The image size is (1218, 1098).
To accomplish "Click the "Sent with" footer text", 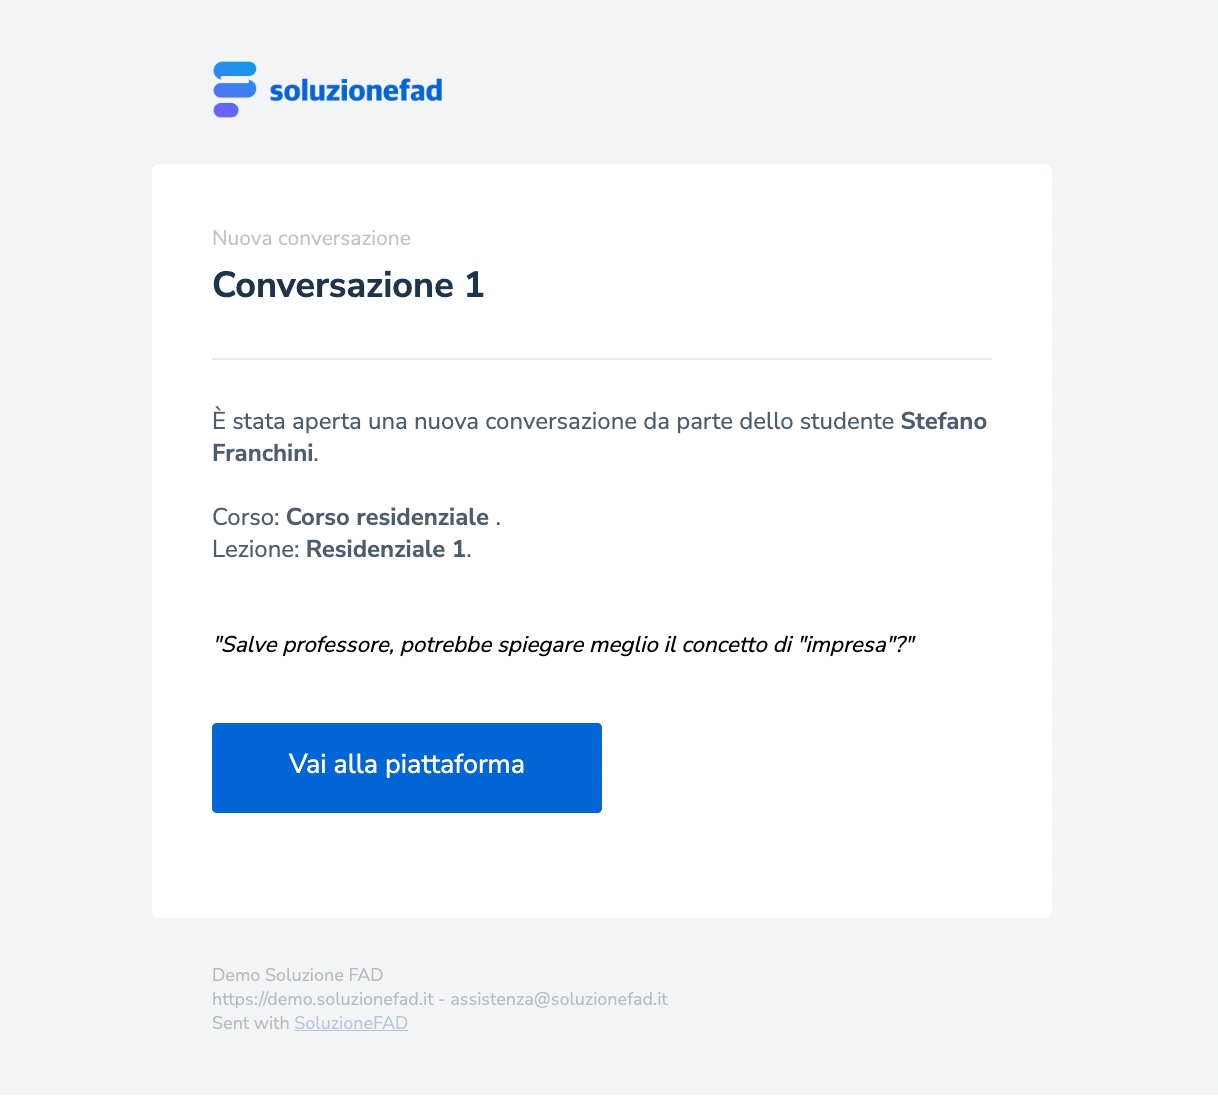I will pos(250,1023).
